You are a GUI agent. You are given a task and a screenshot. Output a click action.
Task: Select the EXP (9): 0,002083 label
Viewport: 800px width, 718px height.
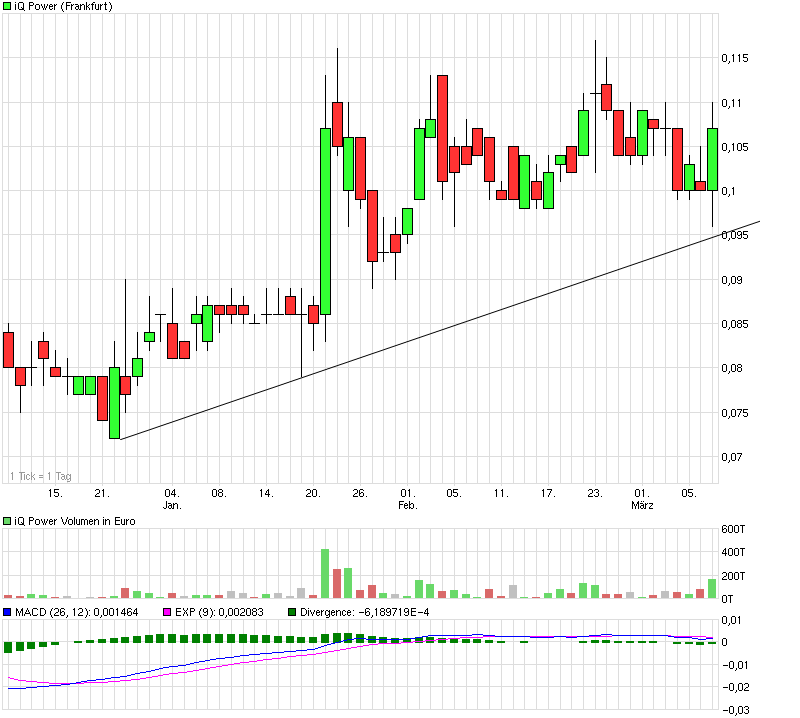[219, 612]
